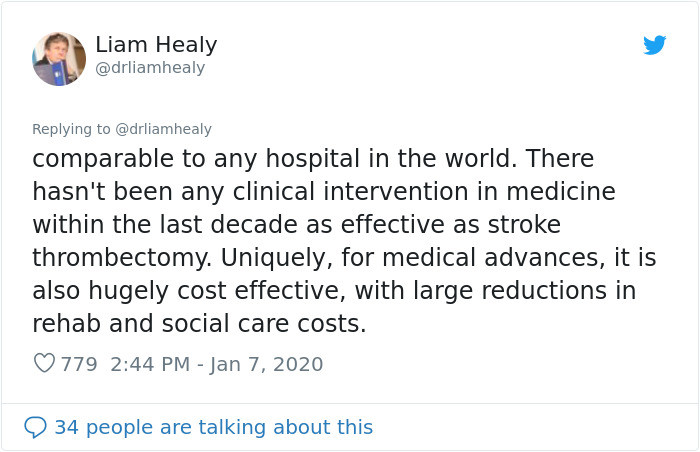
Task: Click the first line starting with comparable
Action: coord(313,159)
